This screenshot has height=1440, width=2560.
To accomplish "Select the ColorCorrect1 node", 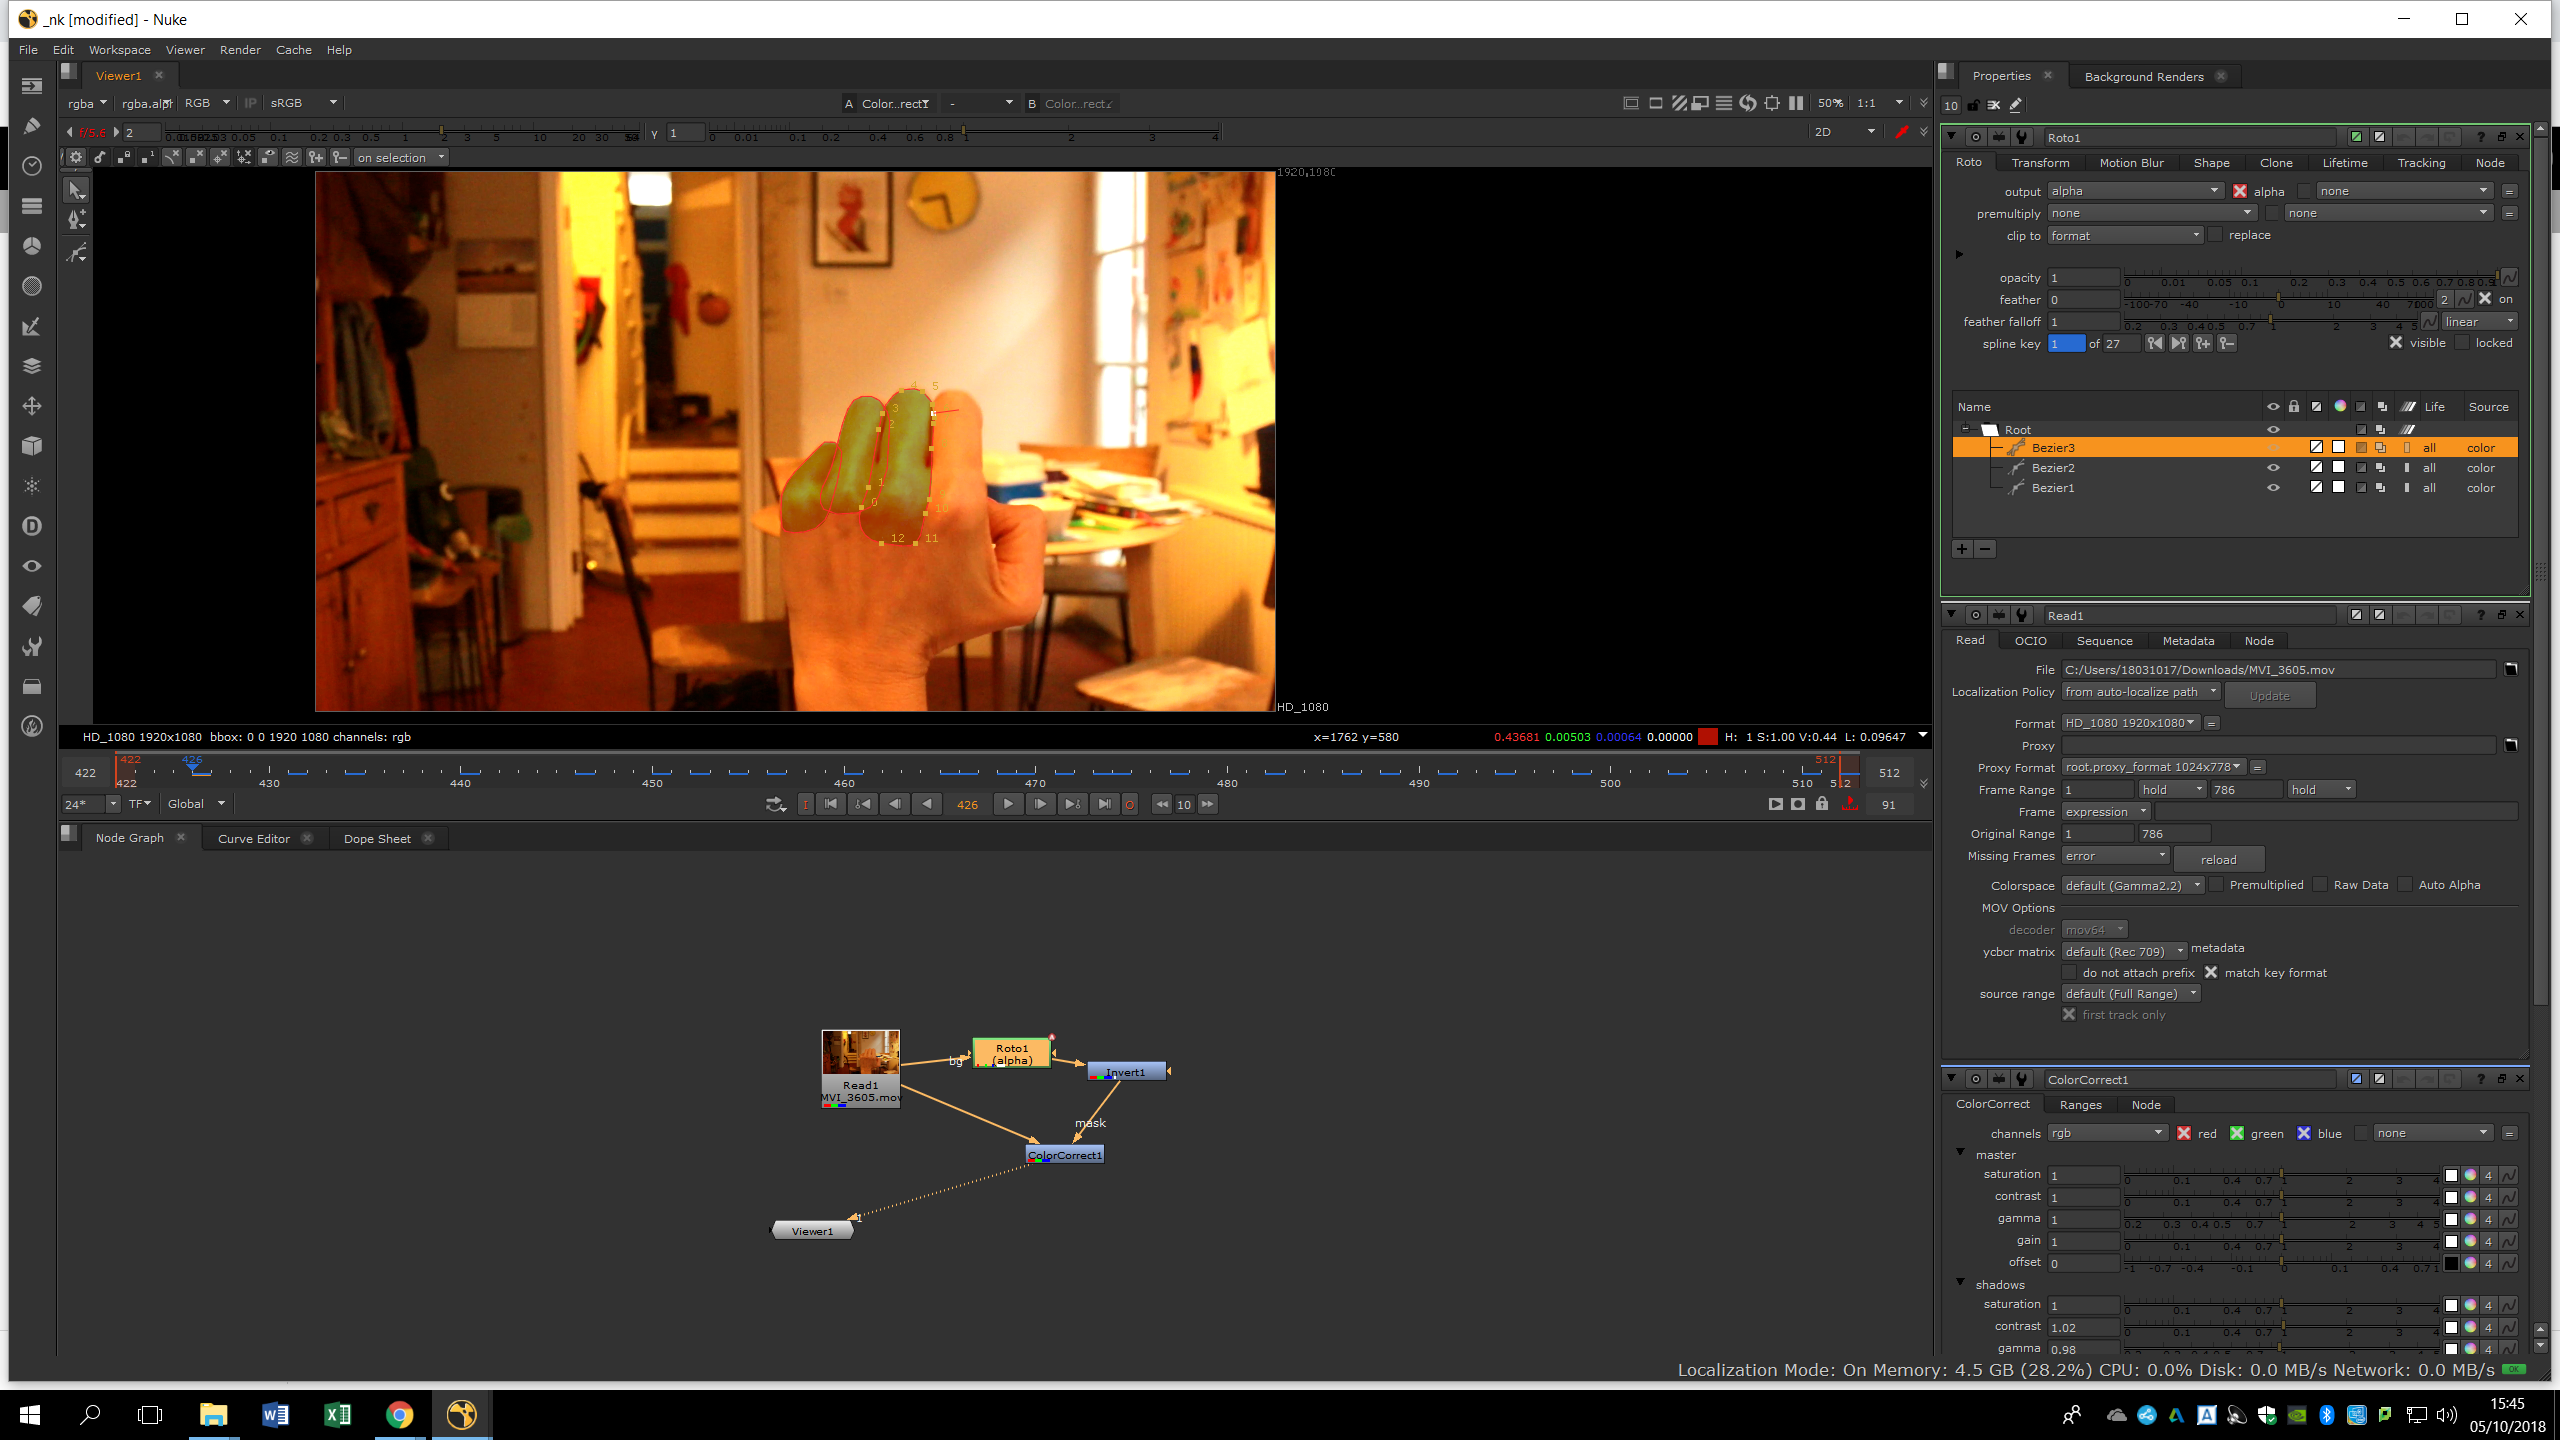I will 1065,1155.
